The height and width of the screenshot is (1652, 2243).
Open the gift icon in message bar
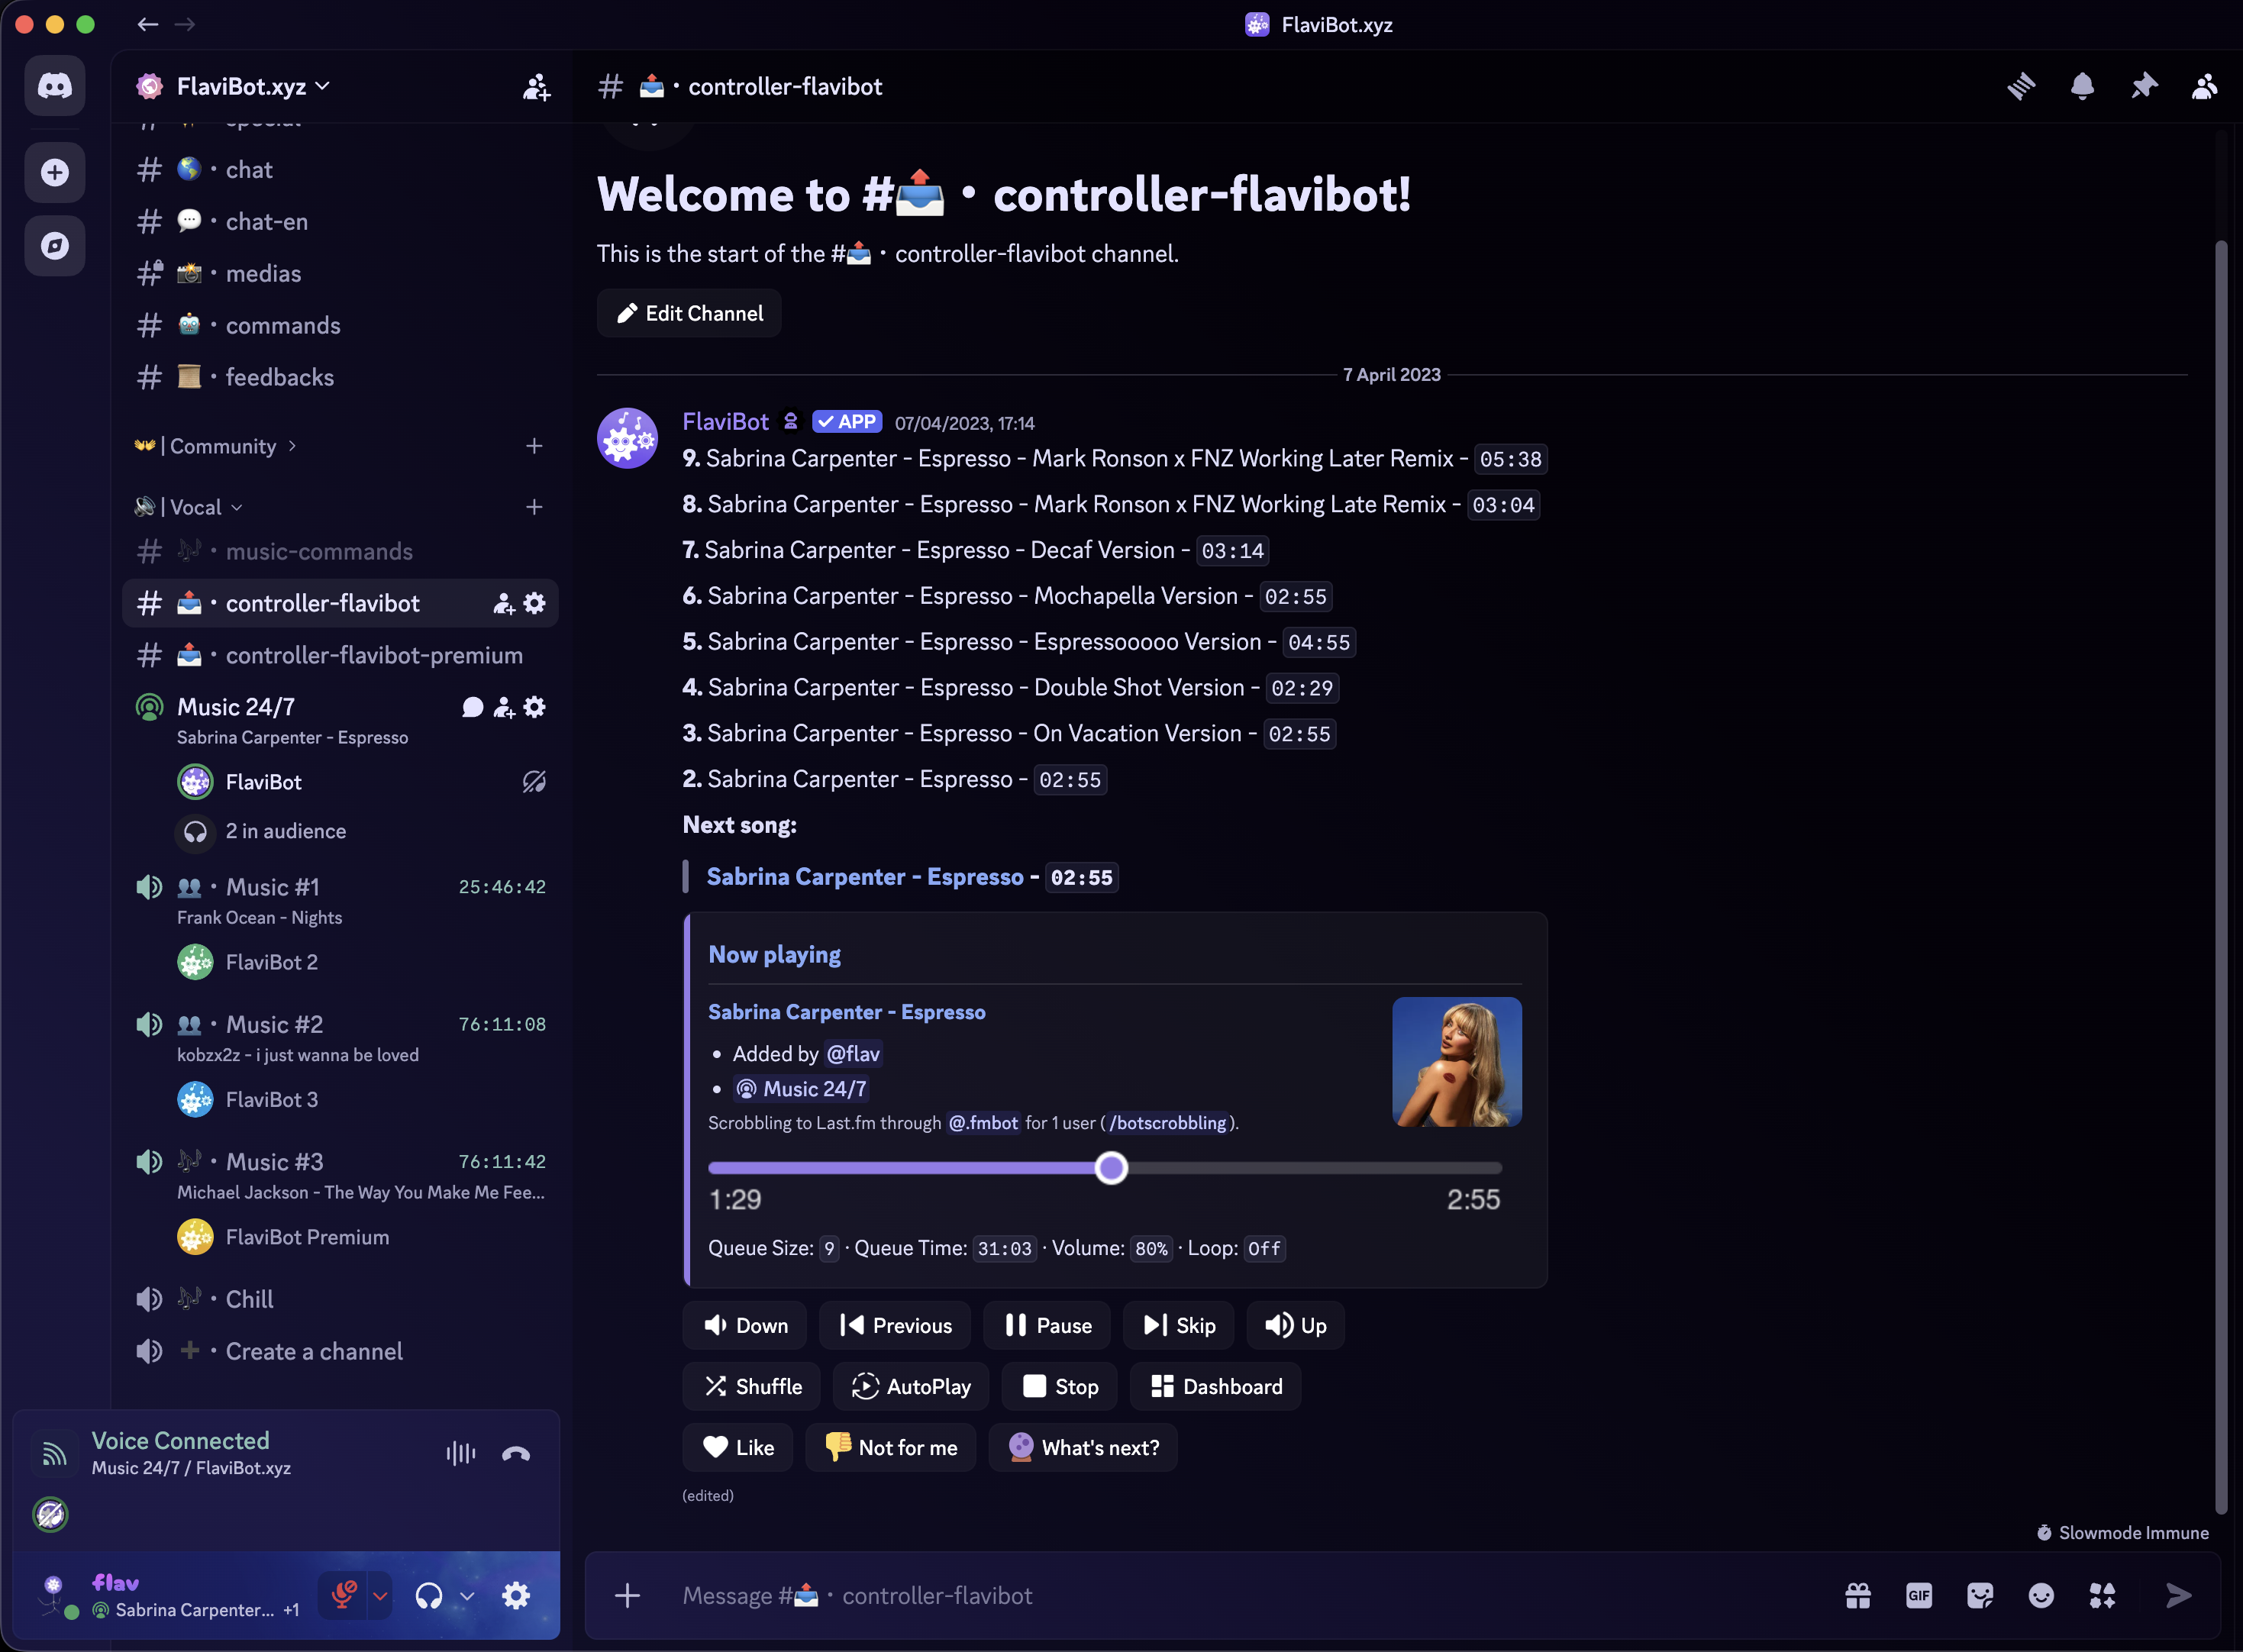tap(1858, 1595)
